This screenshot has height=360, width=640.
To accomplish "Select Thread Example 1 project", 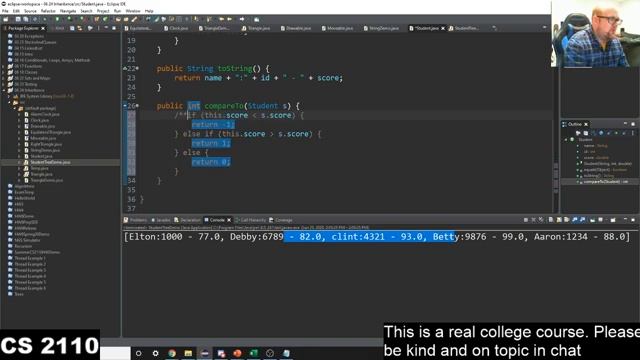I will [30, 258].
